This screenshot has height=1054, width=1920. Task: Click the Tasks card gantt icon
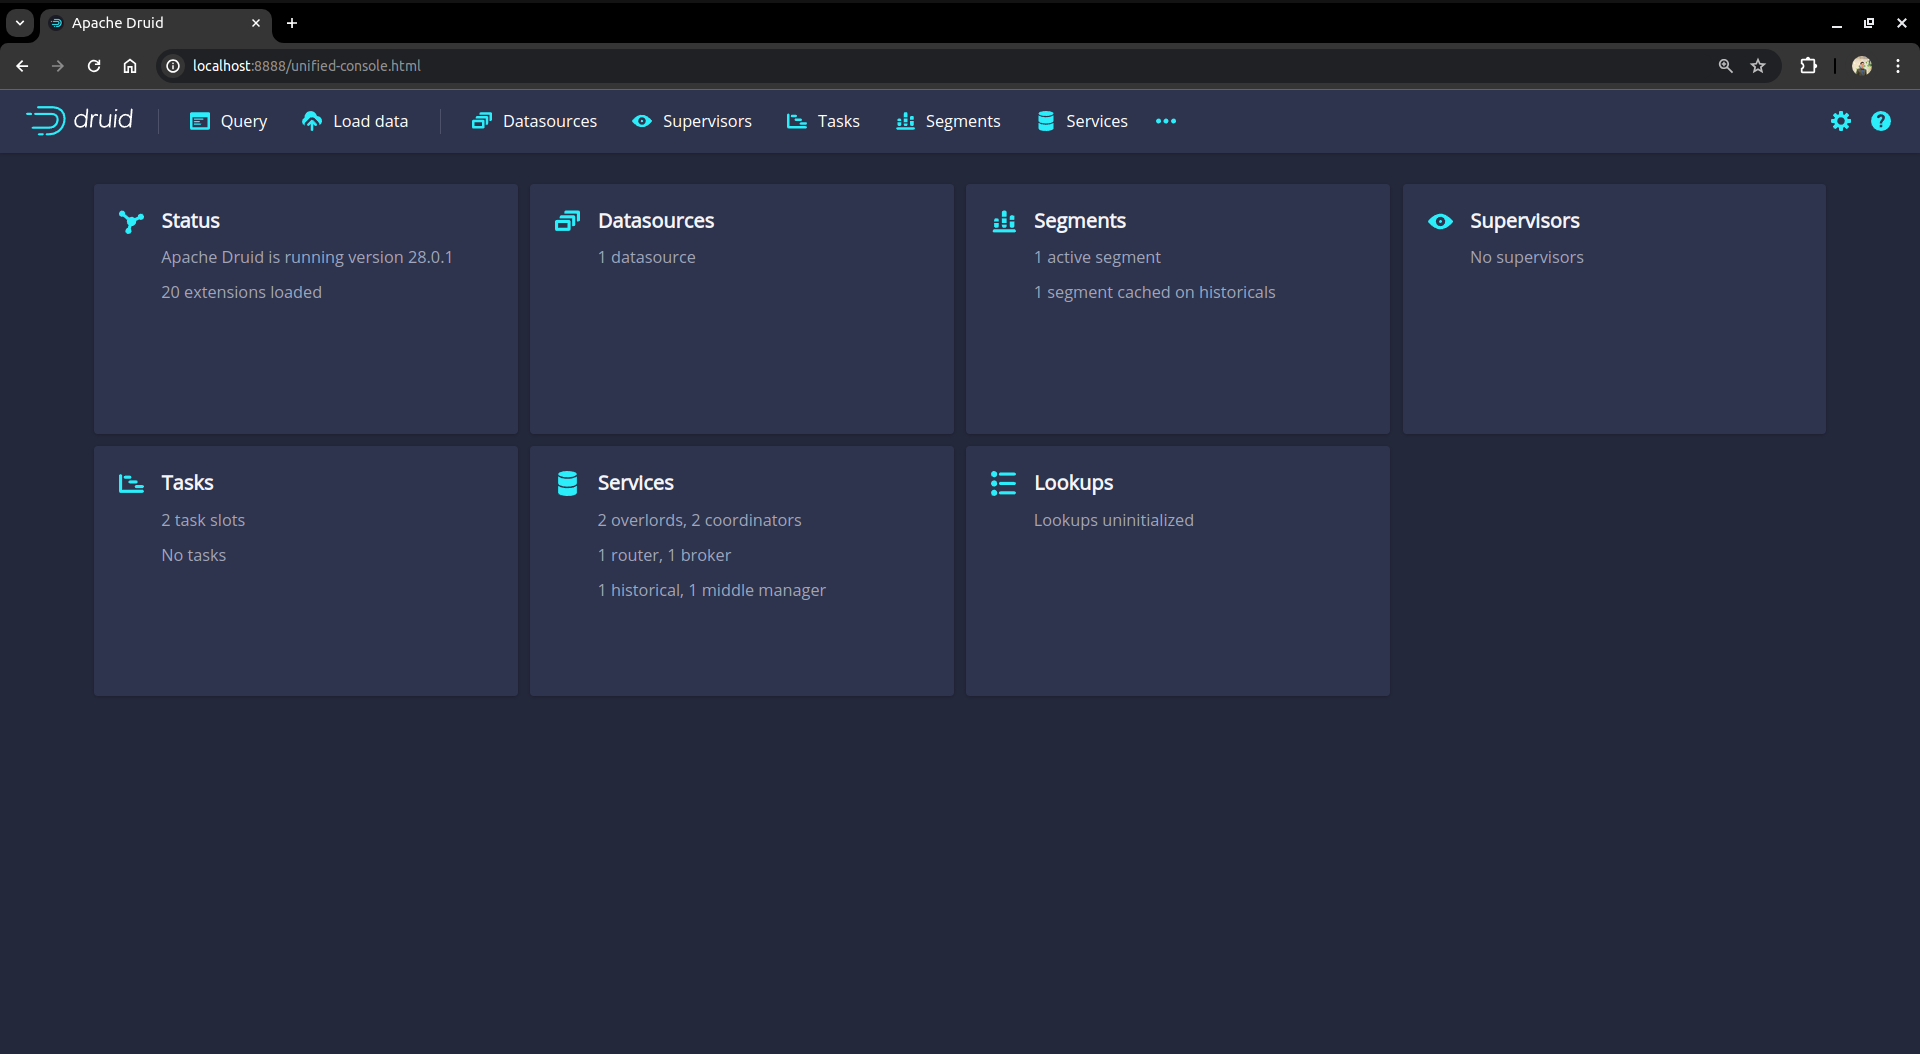tap(131, 483)
